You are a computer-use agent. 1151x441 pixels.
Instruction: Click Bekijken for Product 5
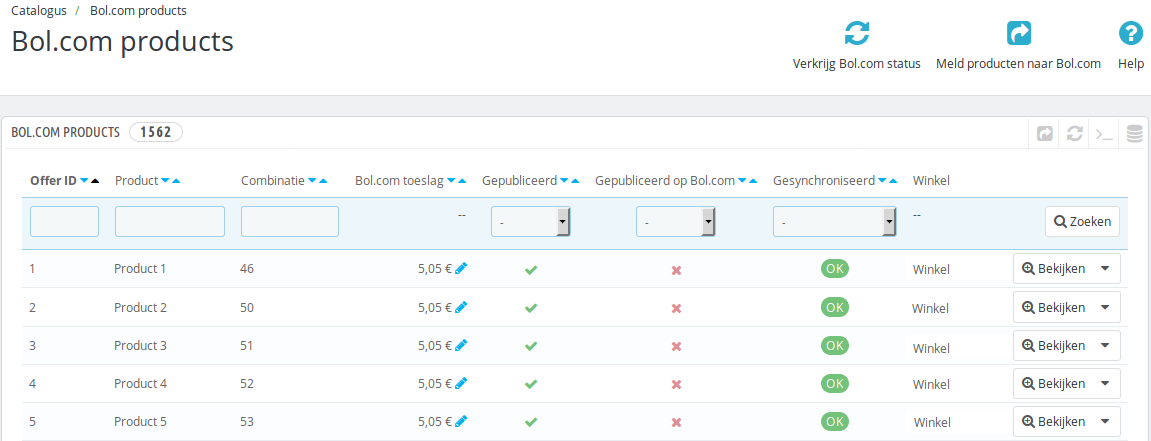1055,421
